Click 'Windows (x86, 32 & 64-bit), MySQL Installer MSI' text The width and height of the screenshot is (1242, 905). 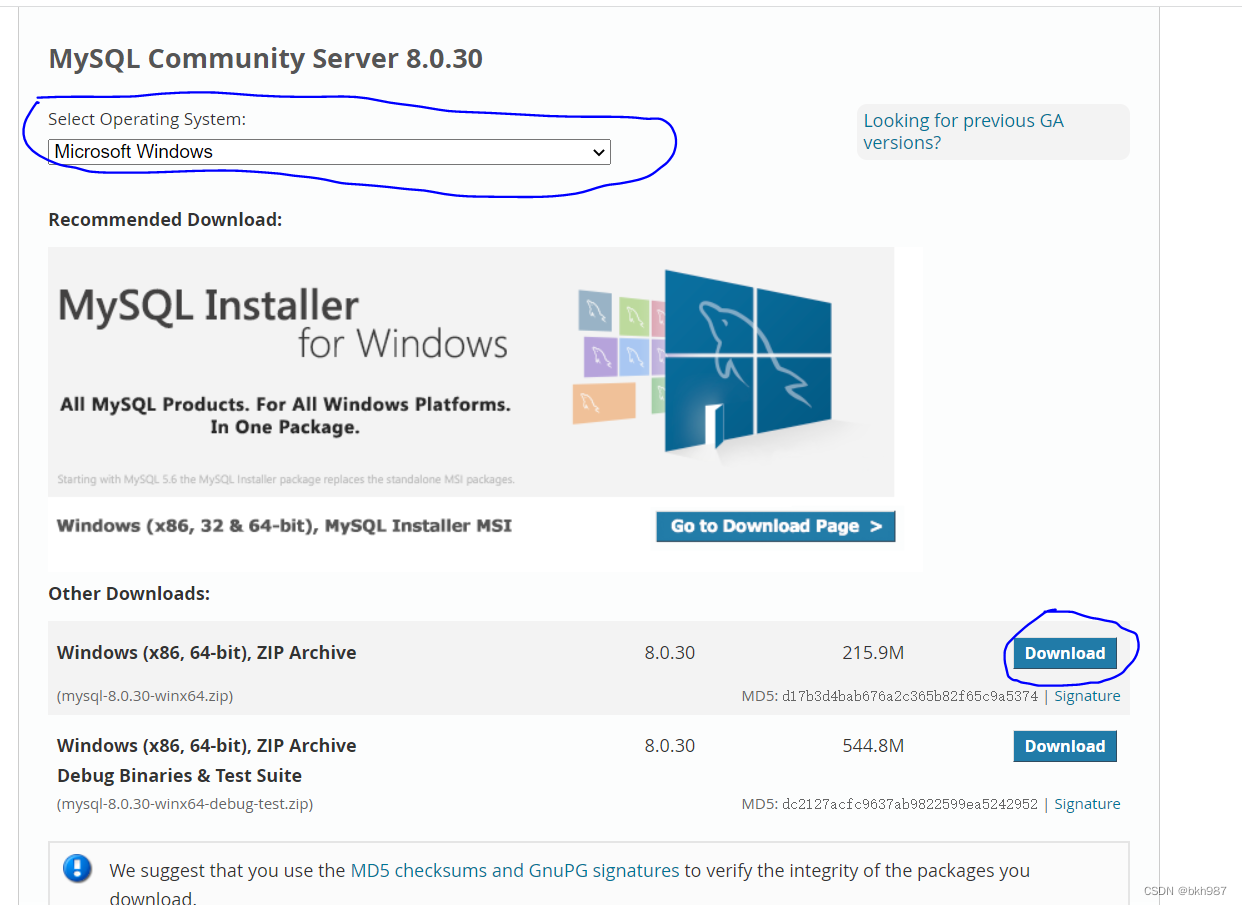(x=284, y=526)
